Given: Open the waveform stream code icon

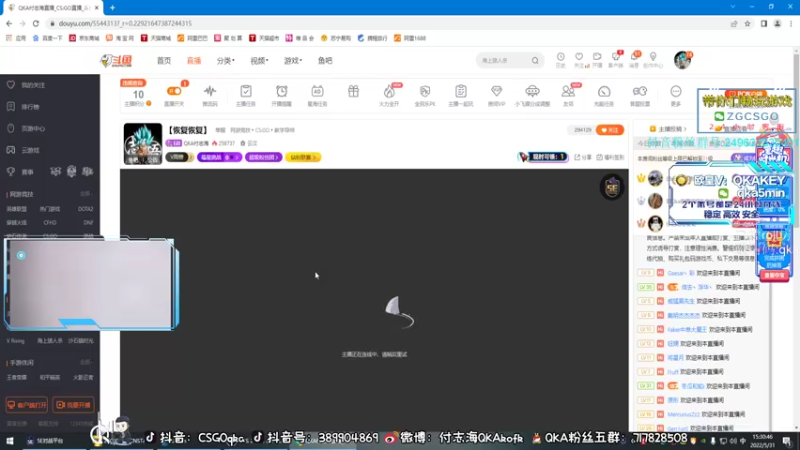Looking at the screenshot, I should (x=210, y=91).
